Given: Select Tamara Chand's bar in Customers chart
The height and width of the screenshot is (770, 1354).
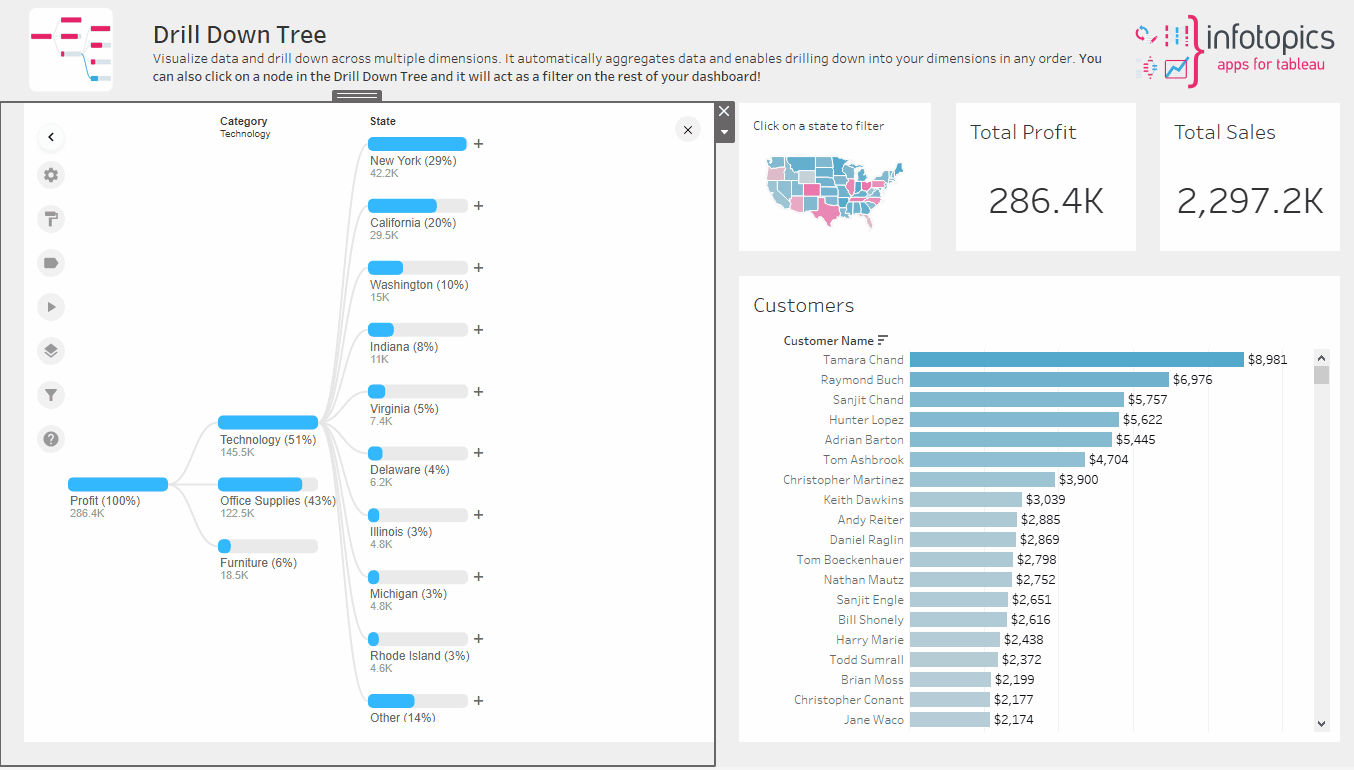Looking at the screenshot, I should pyautogui.click(x=1076, y=360).
